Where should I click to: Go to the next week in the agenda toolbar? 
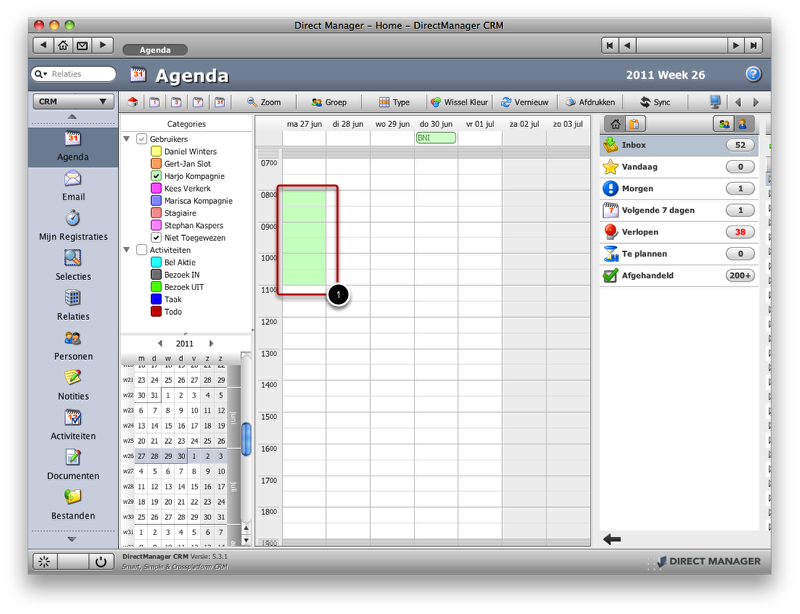coord(756,102)
